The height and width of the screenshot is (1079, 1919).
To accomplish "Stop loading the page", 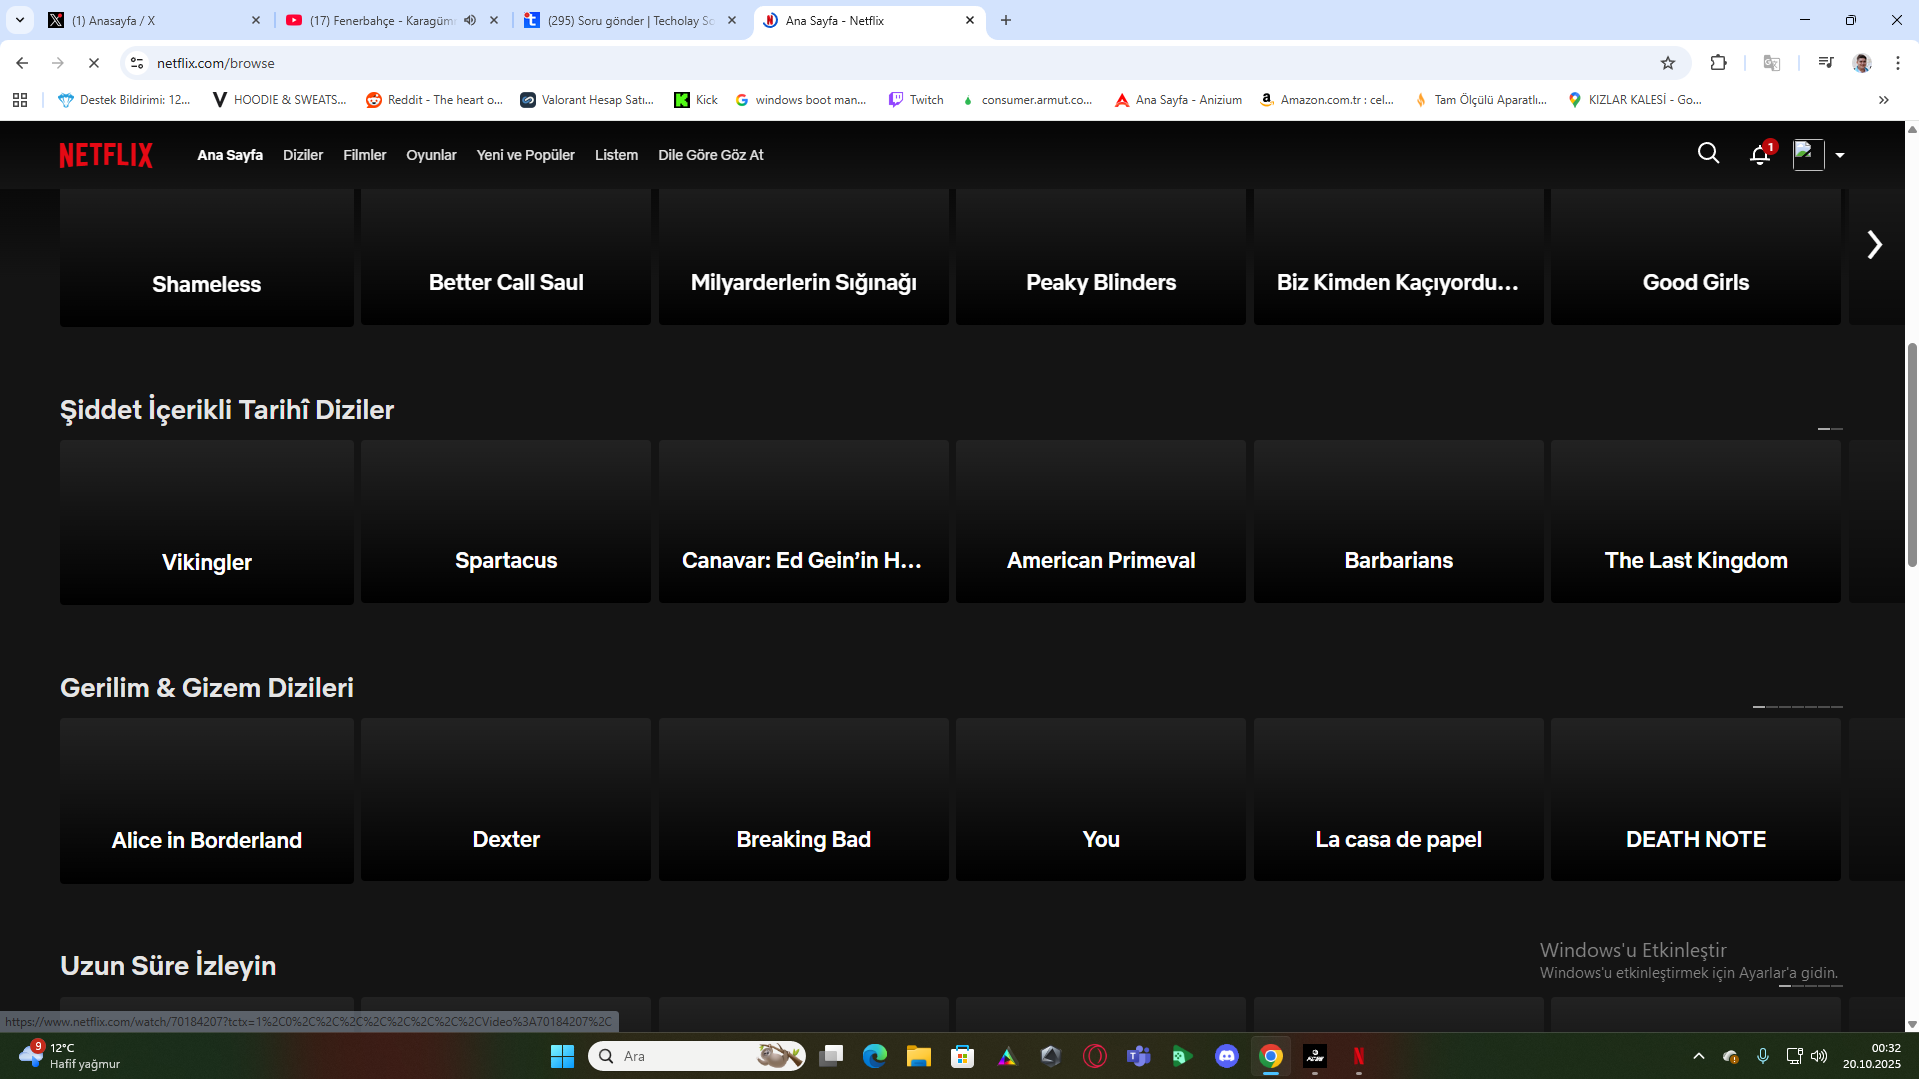I will click(94, 63).
